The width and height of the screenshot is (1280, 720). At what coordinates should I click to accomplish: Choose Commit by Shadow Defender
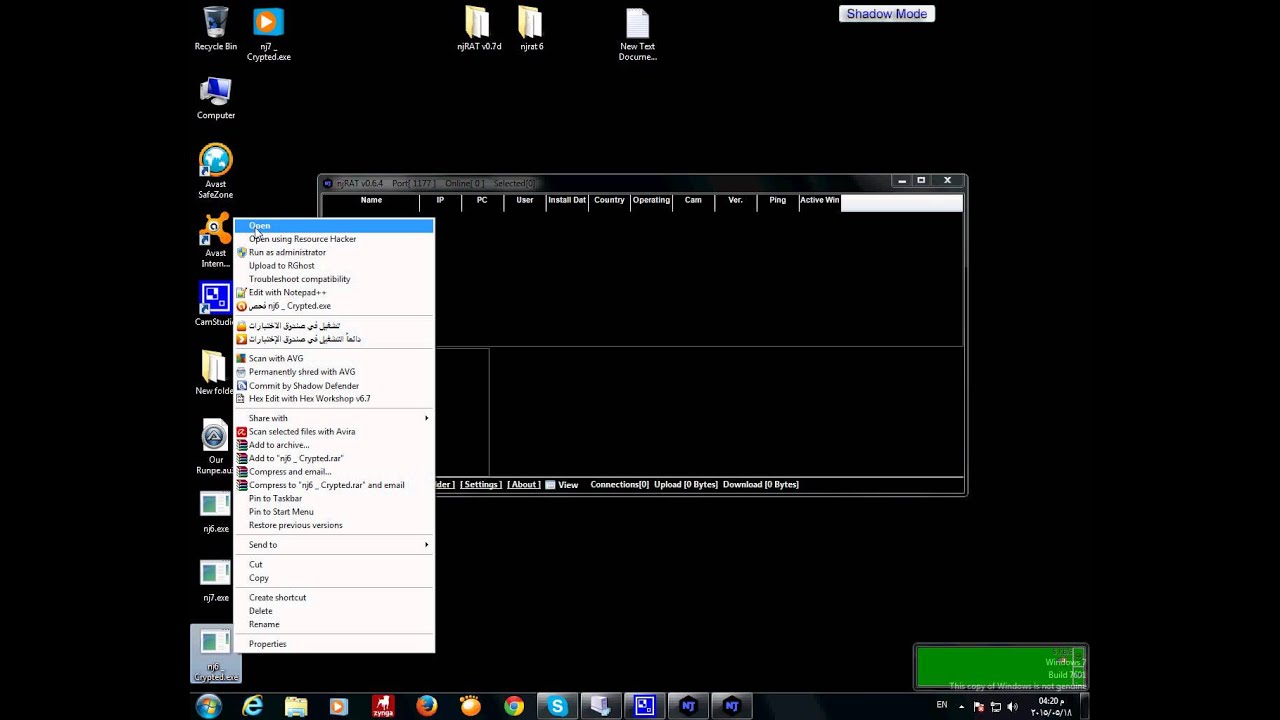tap(334, 385)
